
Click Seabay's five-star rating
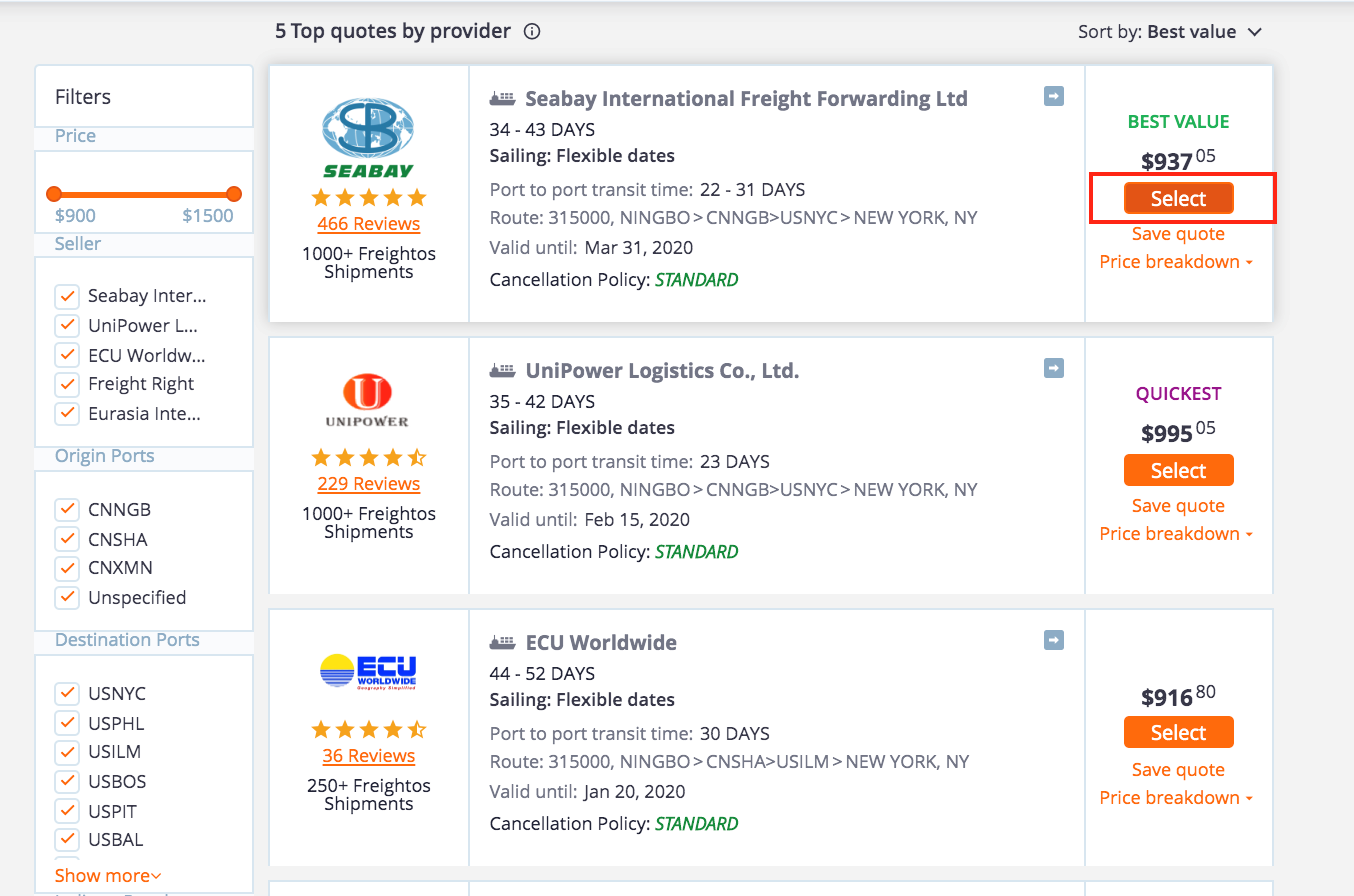(368, 197)
